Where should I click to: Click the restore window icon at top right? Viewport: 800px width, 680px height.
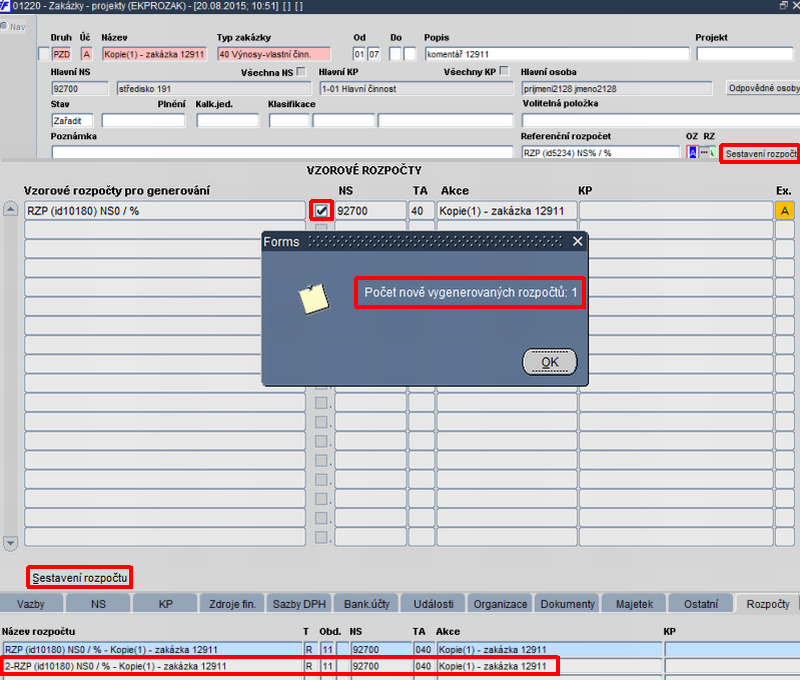(x=783, y=6)
